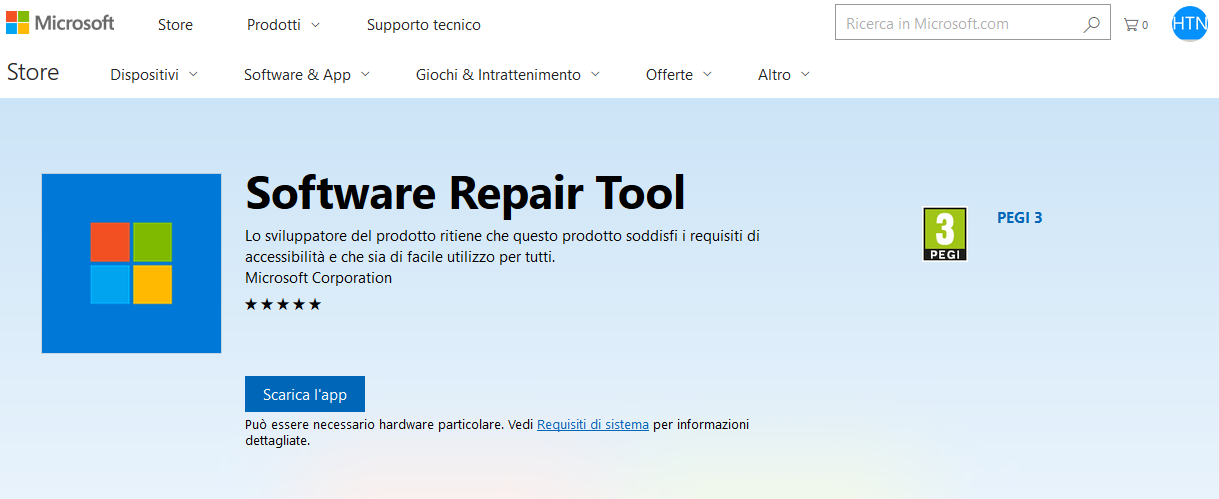Screen dimensions: 1219x499
Task: Open the Store link in top bar
Action: pyautogui.click(x=175, y=24)
